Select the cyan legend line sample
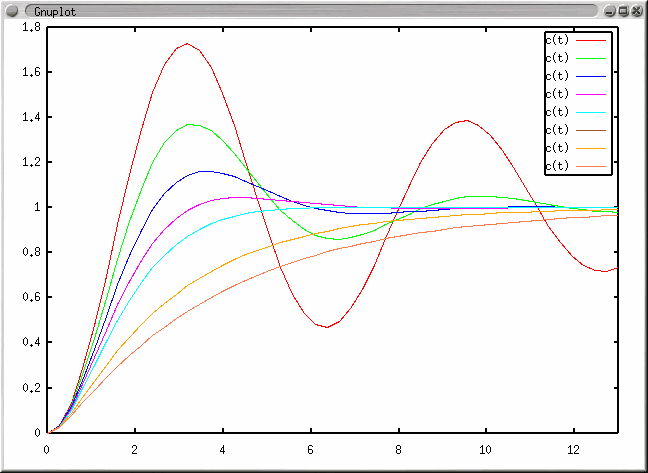 coord(591,112)
